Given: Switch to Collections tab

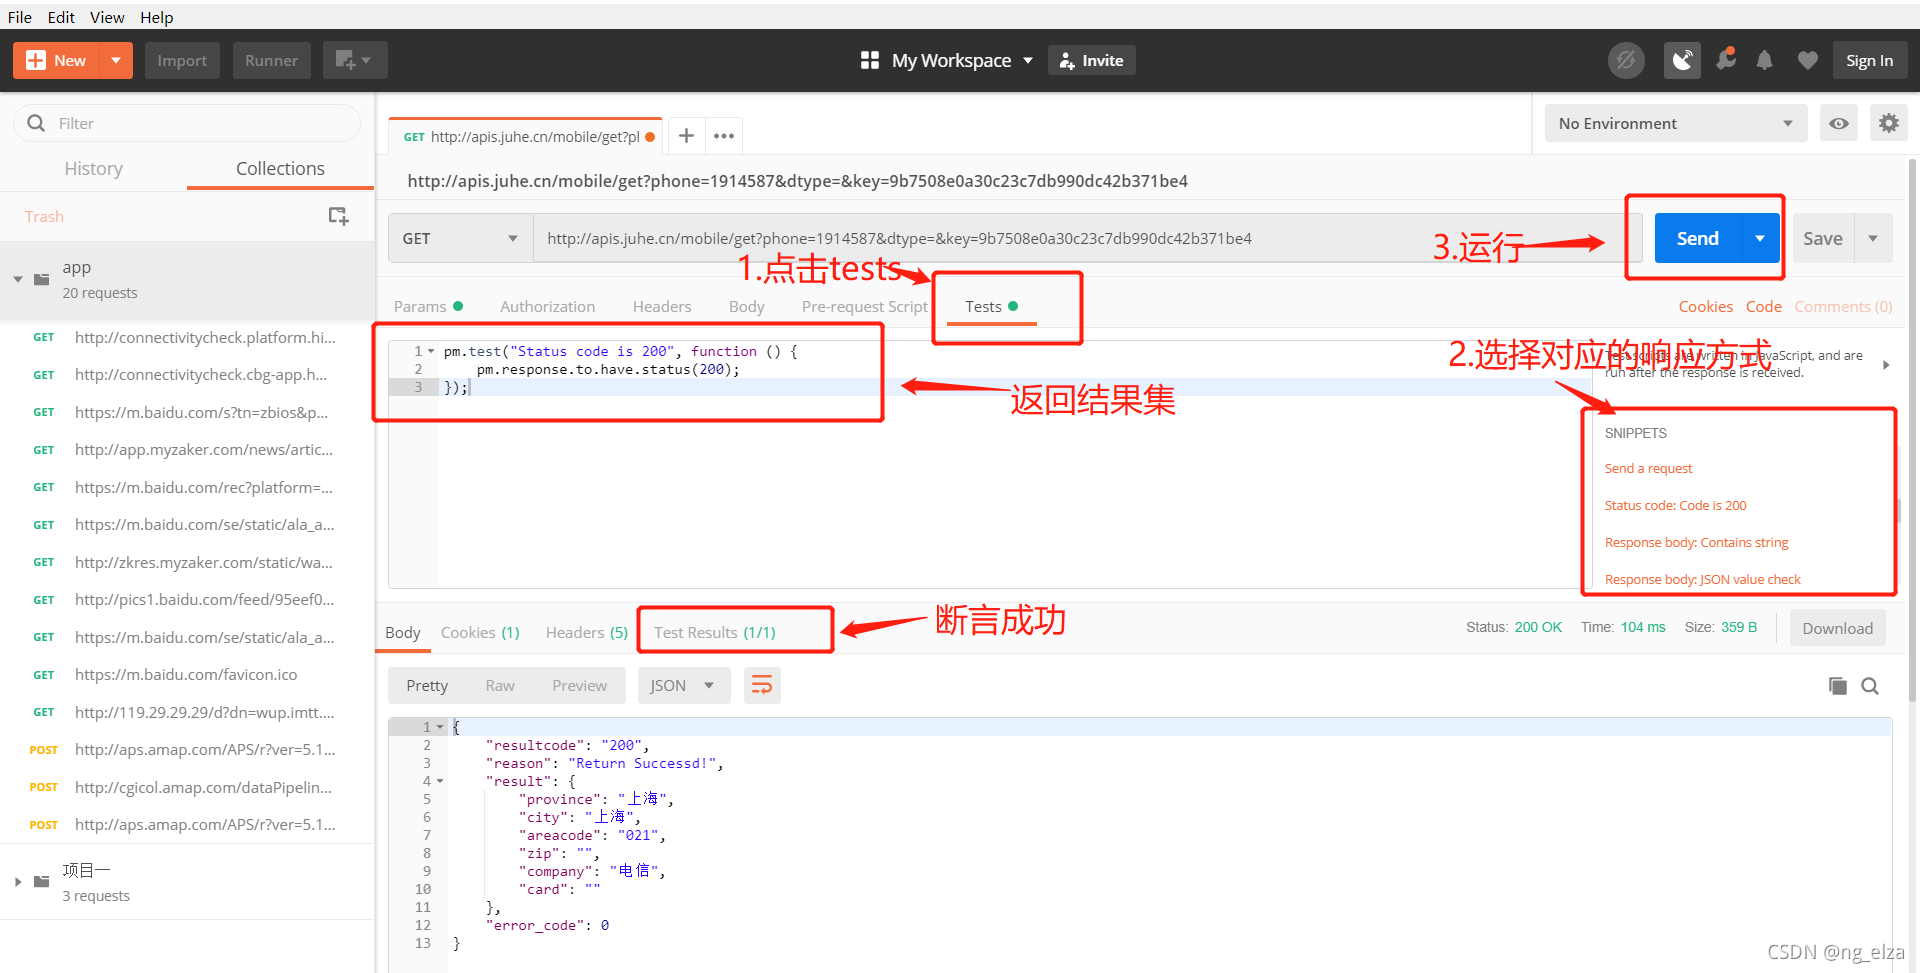Looking at the screenshot, I should 280,168.
